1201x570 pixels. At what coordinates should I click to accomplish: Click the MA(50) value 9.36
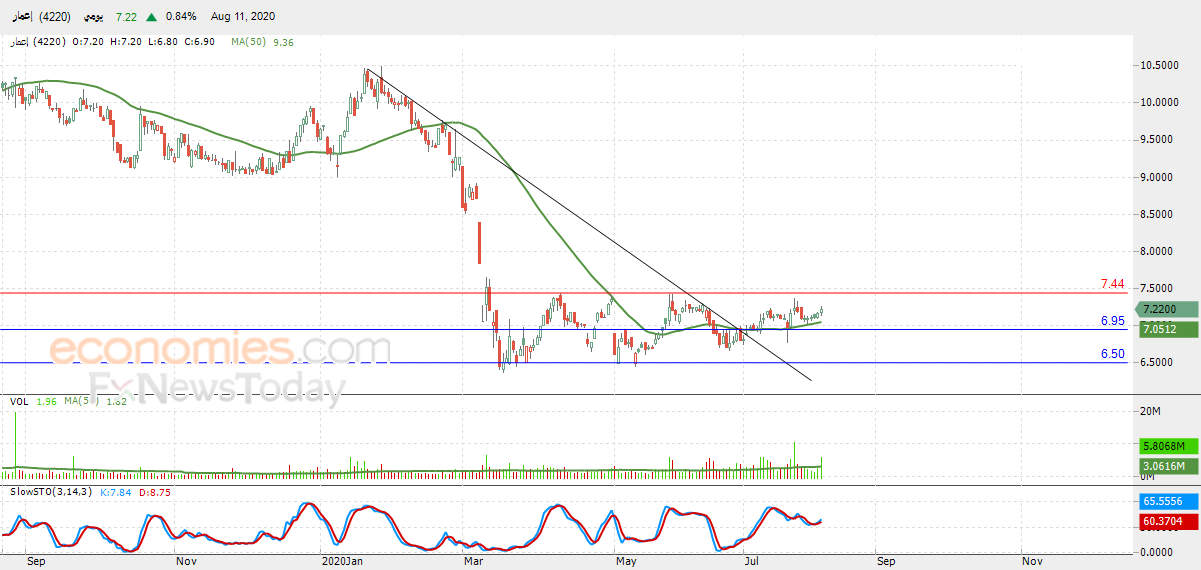(283, 42)
